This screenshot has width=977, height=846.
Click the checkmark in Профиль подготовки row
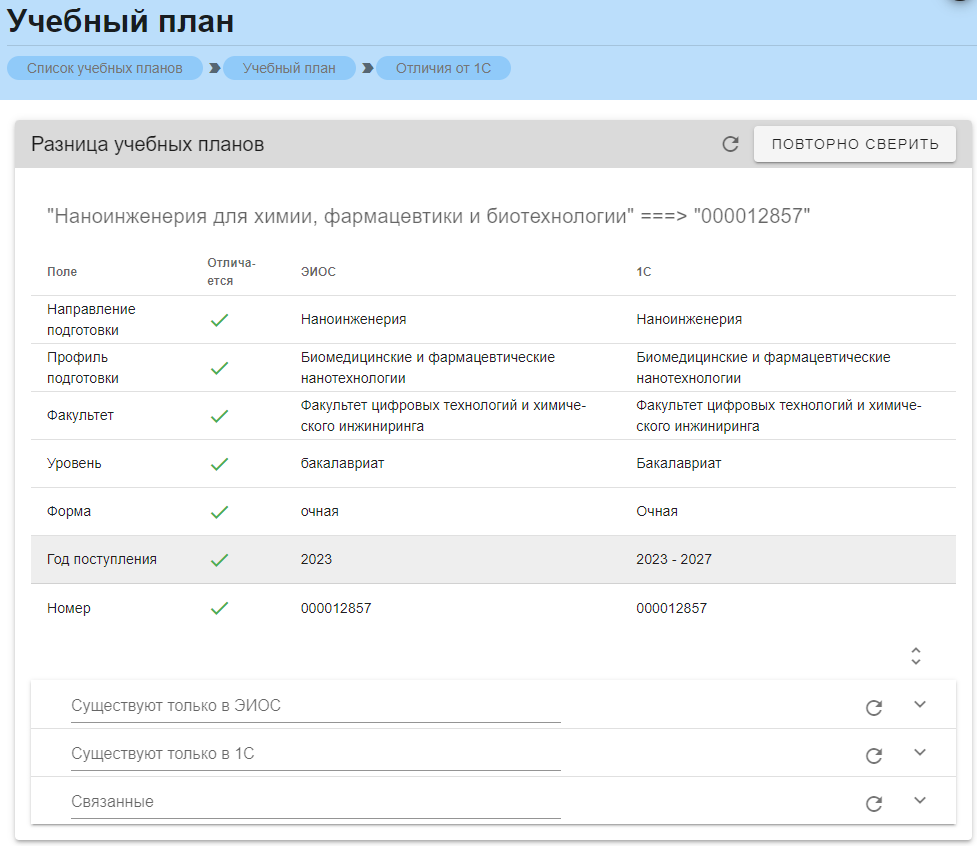(220, 368)
